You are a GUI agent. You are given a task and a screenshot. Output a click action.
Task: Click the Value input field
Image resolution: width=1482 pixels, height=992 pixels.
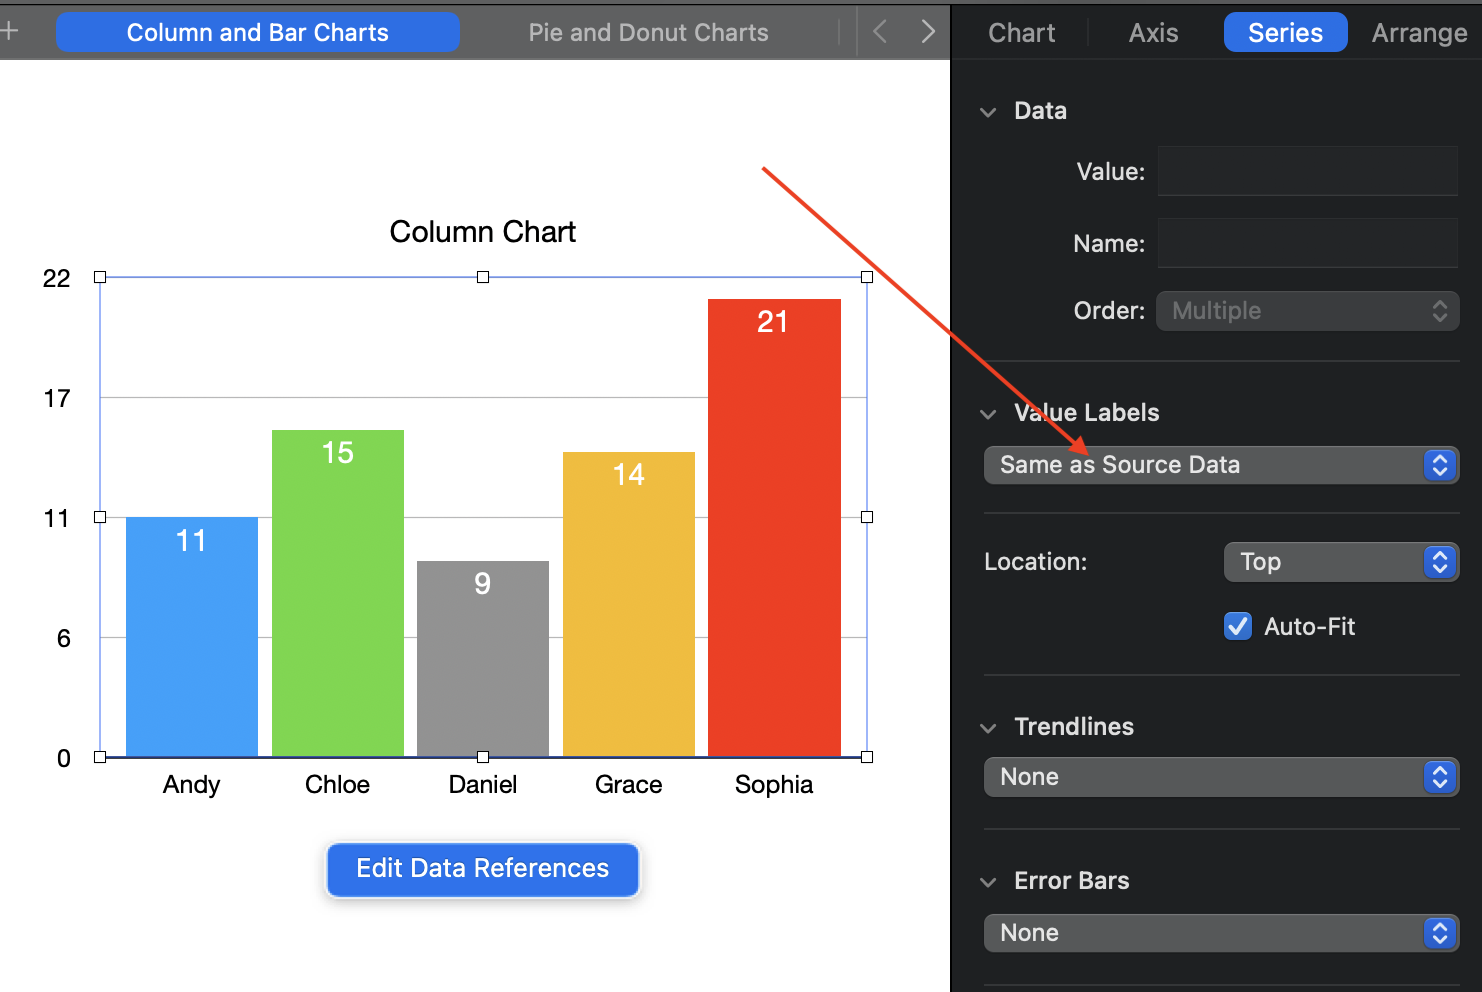point(1307,172)
